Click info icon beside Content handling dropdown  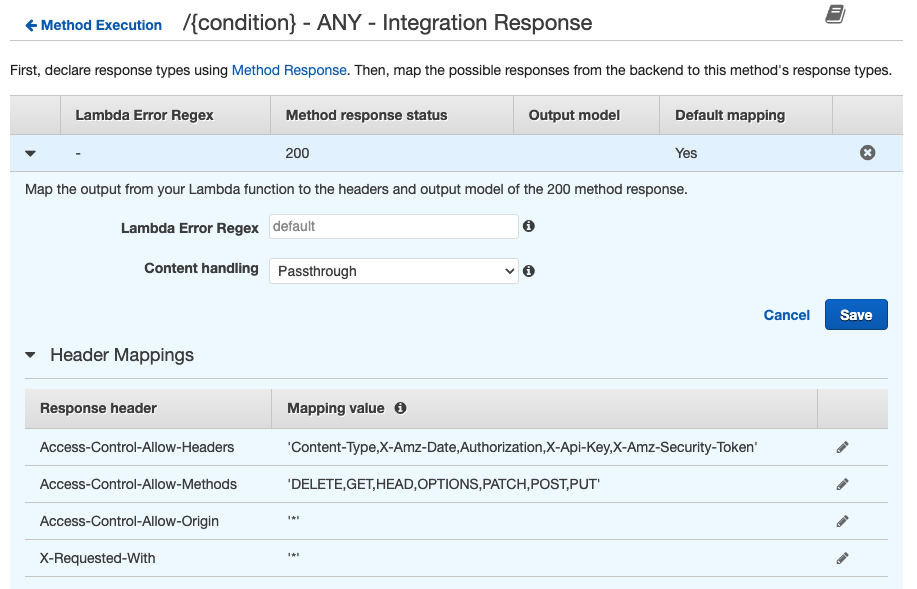pyautogui.click(x=529, y=271)
